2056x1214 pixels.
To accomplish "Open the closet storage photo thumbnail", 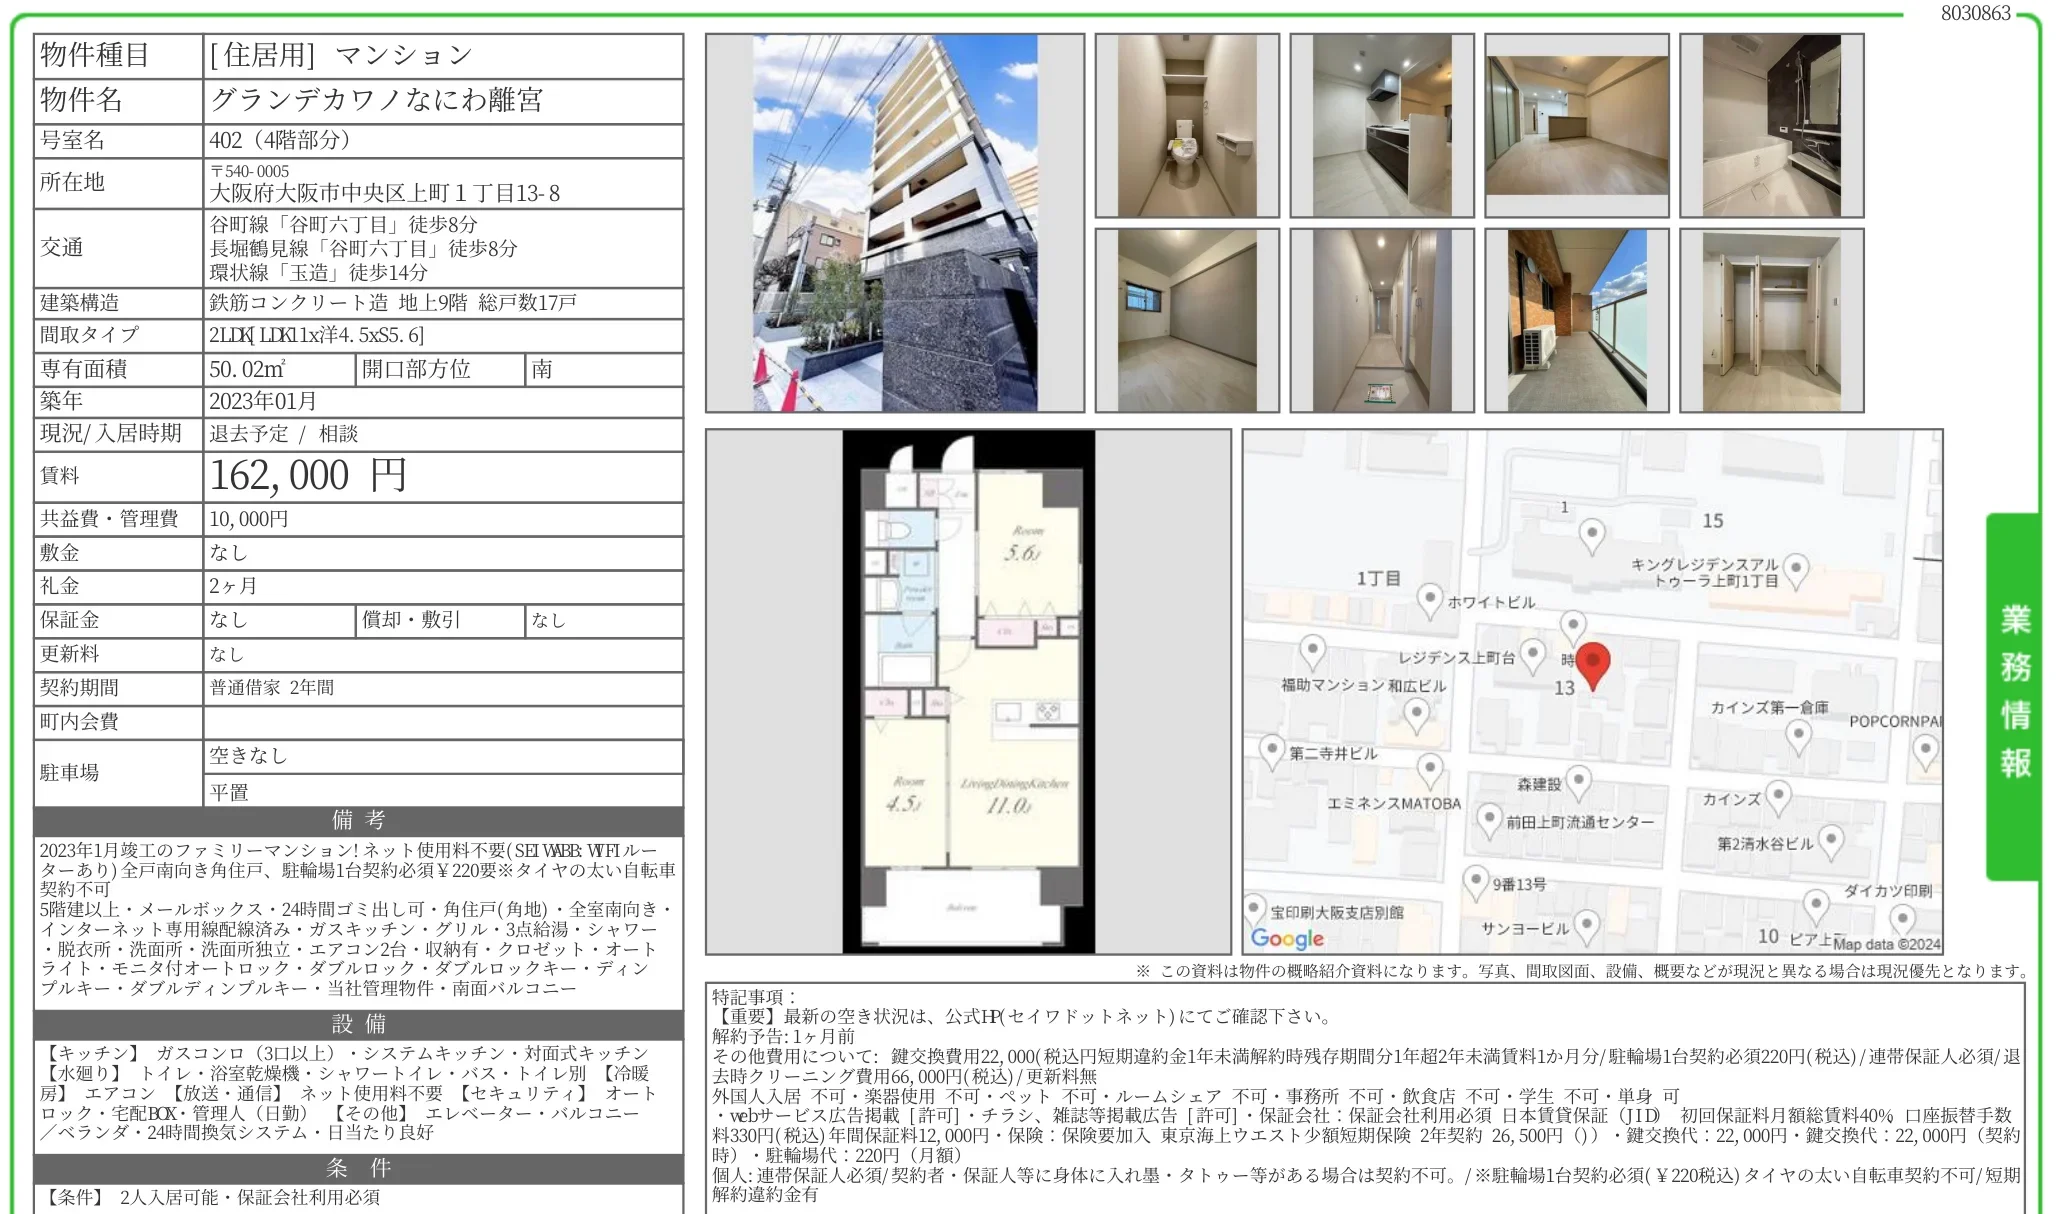I will click(1771, 320).
